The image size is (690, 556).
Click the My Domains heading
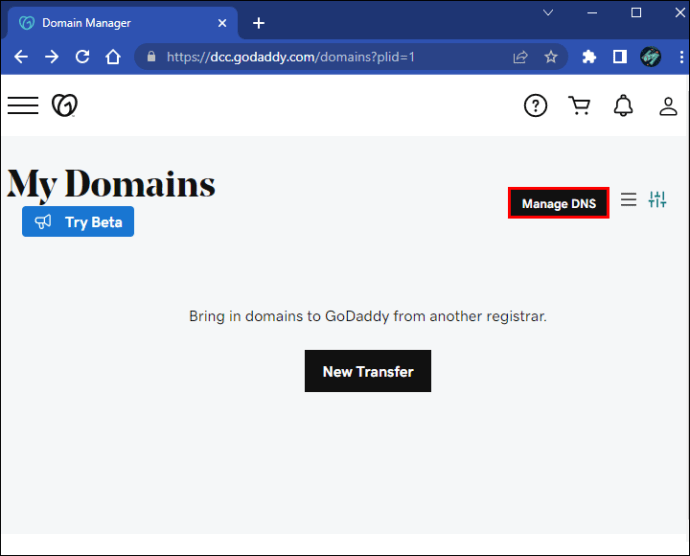111,184
